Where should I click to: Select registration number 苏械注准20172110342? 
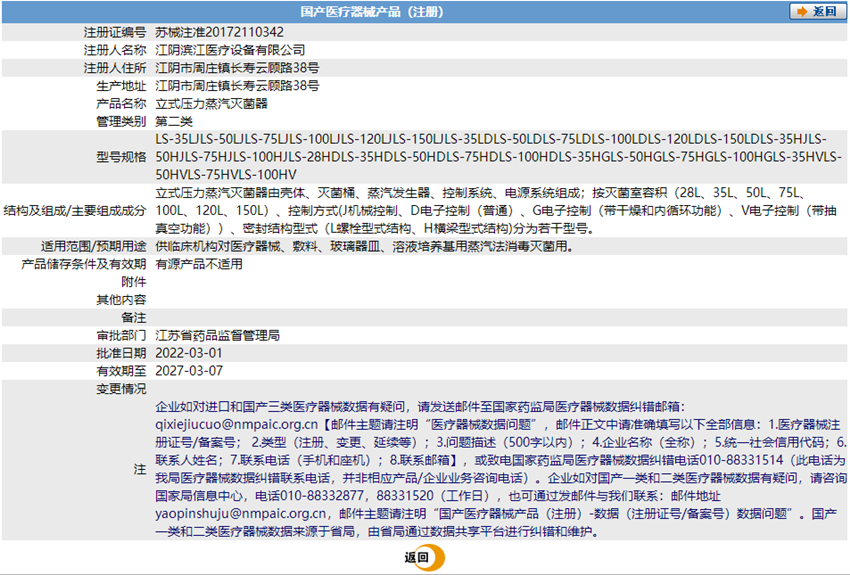click(x=220, y=32)
